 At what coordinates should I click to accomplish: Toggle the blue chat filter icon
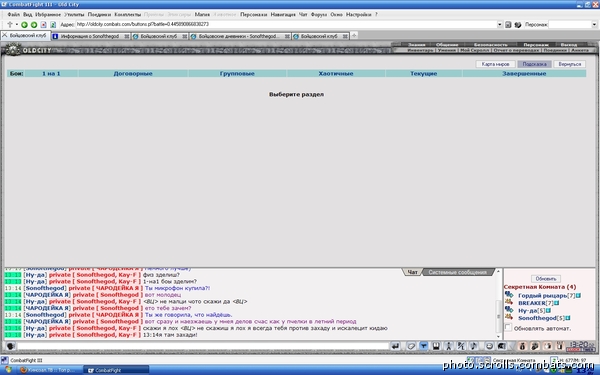point(424,346)
